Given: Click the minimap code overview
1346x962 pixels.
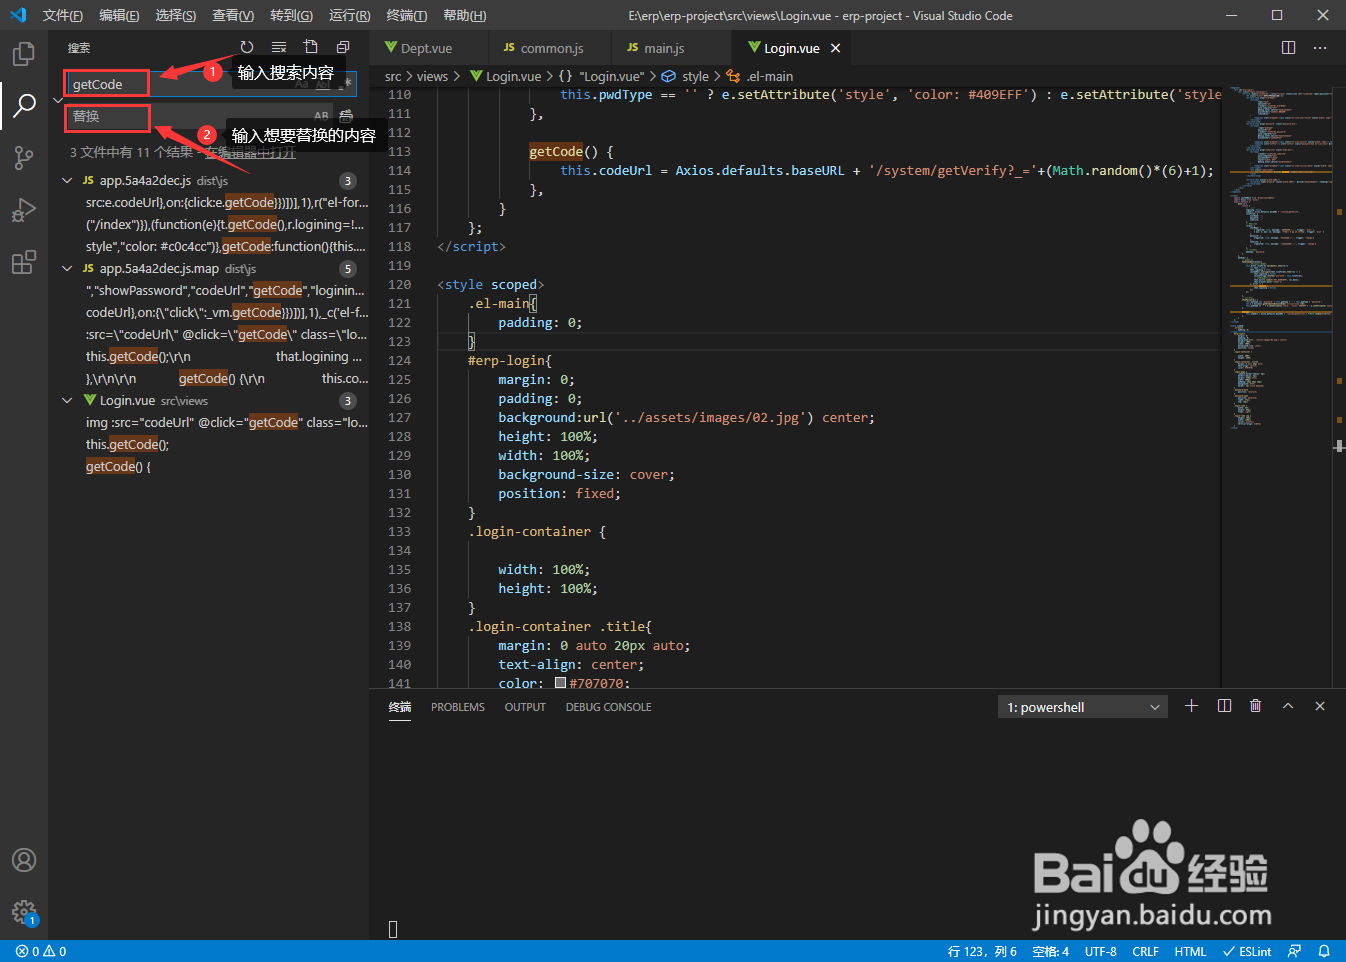Looking at the screenshot, I should pos(1281,260).
